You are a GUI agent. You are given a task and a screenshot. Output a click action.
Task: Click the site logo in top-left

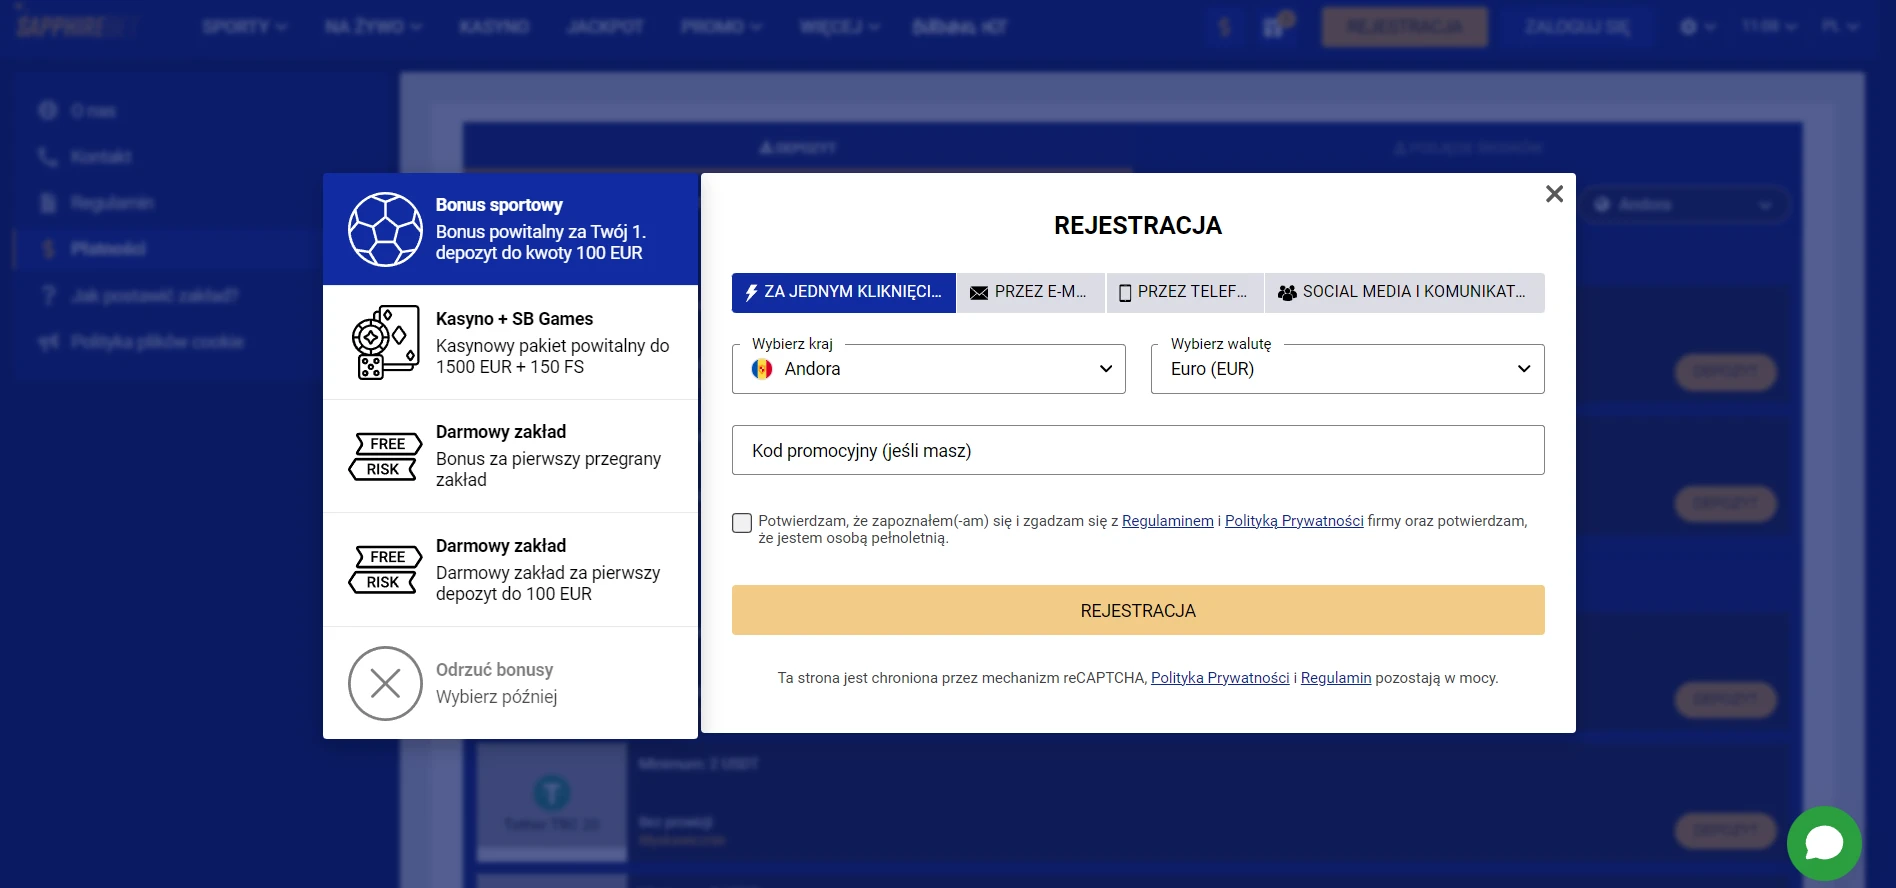[x=78, y=27]
